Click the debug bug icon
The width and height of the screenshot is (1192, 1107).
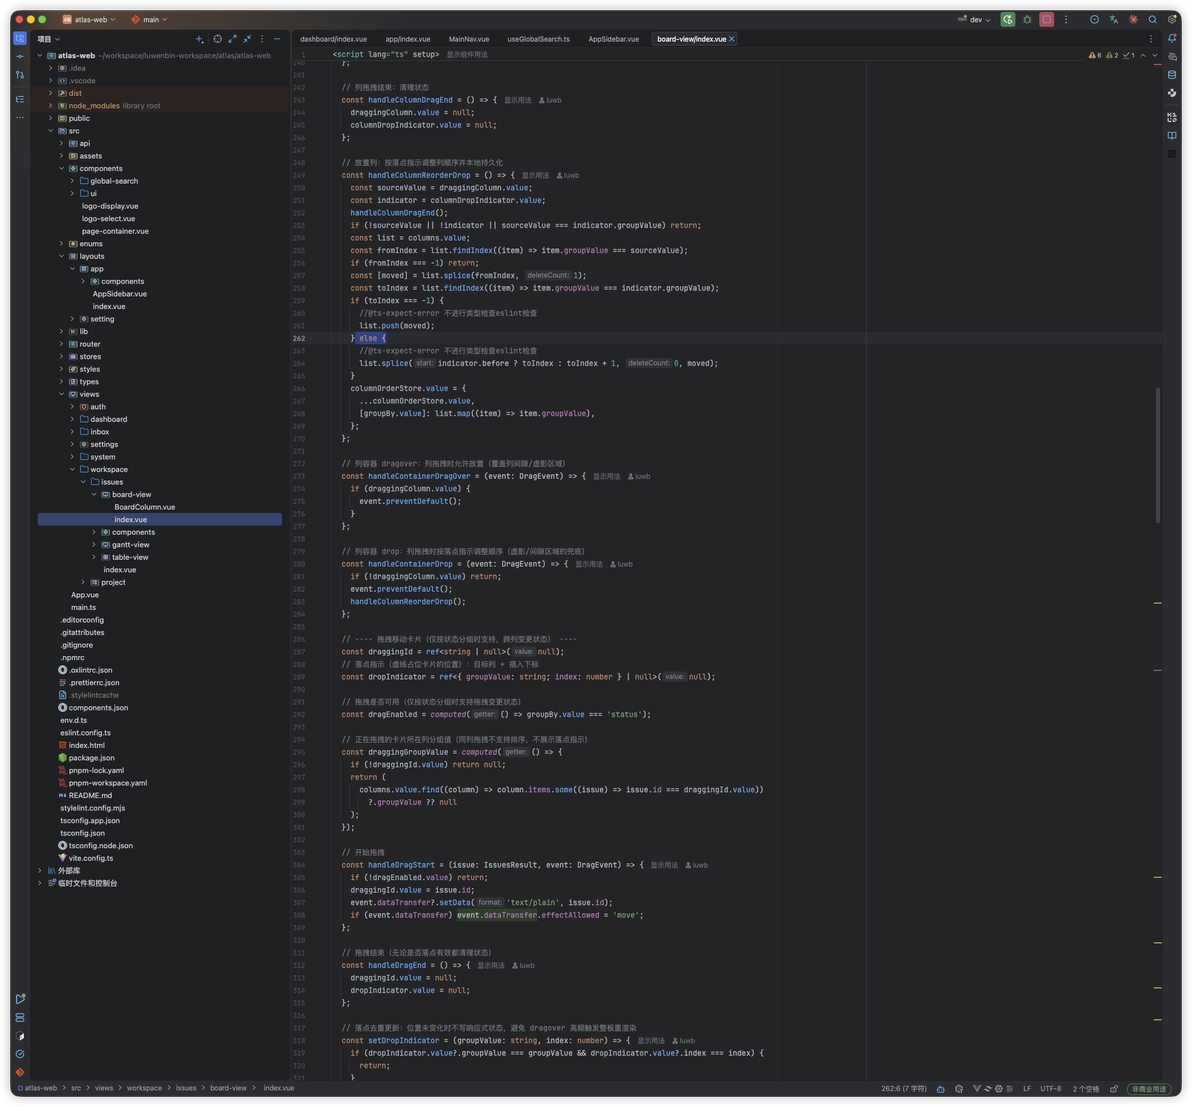pyautogui.click(x=1027, y=20)
